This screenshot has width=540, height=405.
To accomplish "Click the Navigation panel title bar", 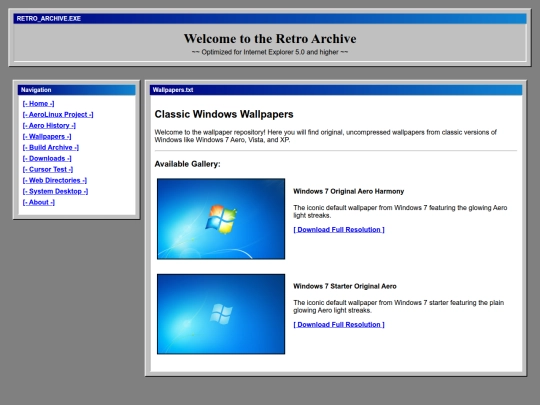I will pos(76,90).
